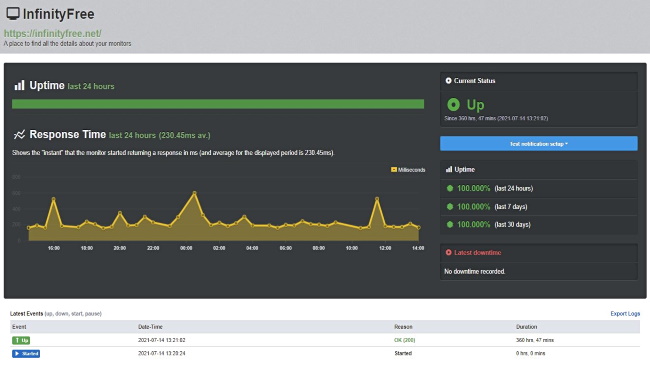Click the small bar icon in Uptime panel header
Image resolution: width=650 pixels, height=365 pixels.
pos(449,169)
